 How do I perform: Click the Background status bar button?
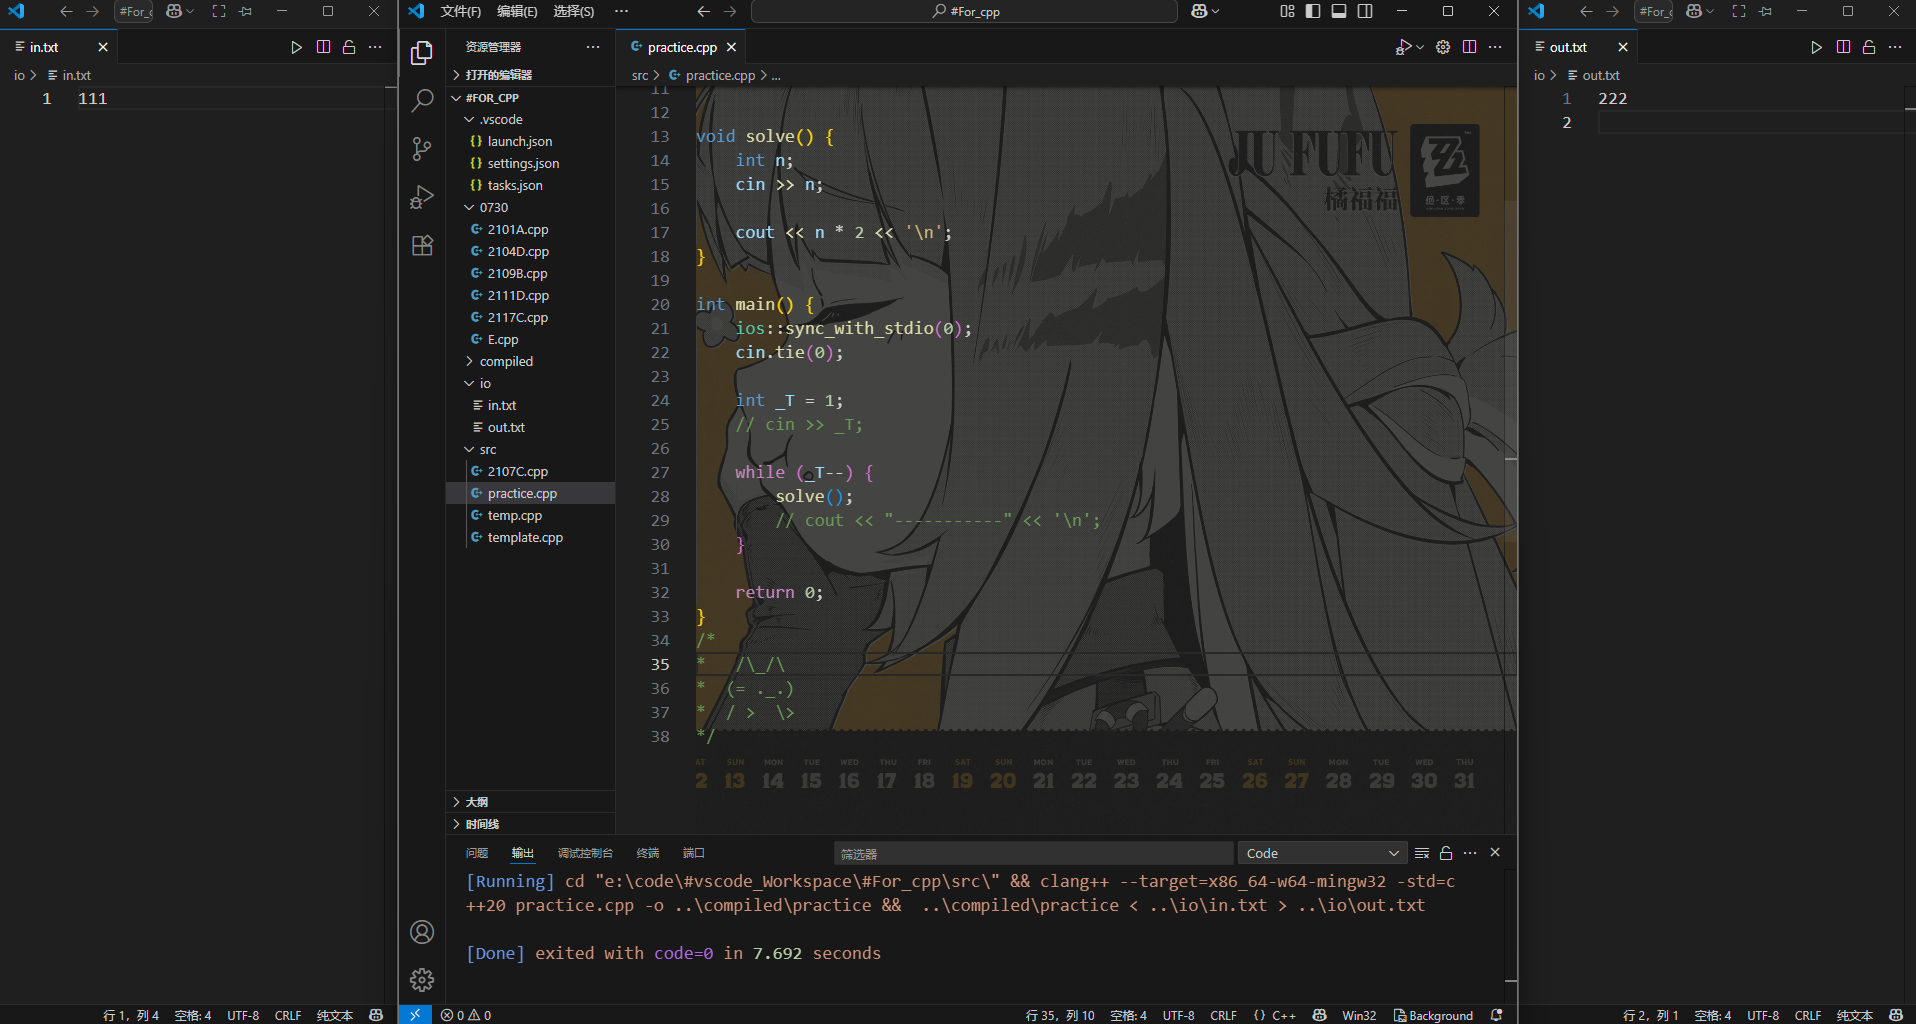click(1433, 1015)
